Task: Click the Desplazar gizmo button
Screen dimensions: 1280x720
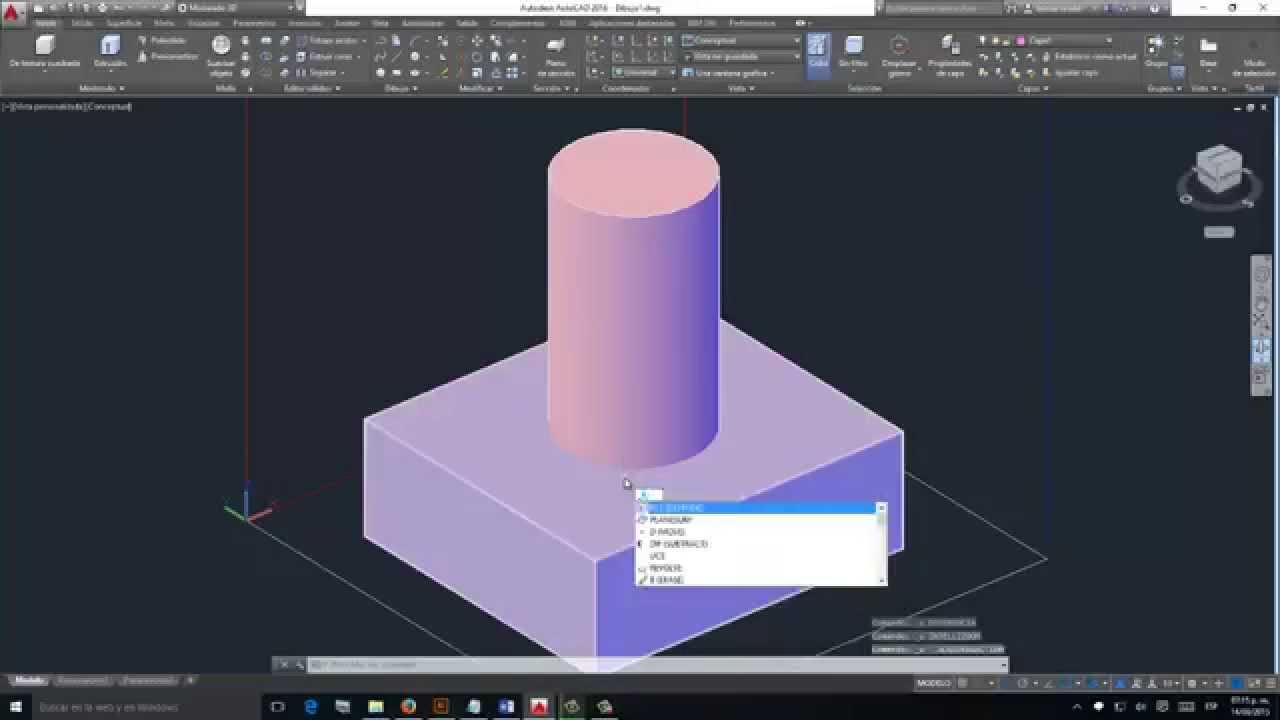Action: pos(899,55)
